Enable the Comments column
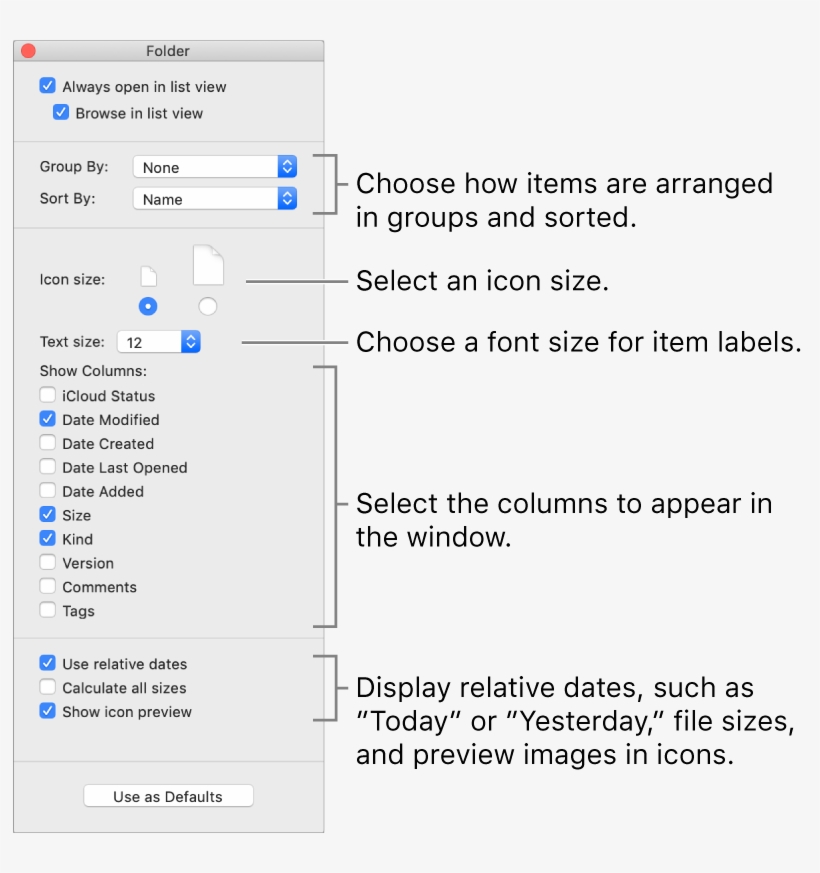The image size is (820, 873). (47, 587)
